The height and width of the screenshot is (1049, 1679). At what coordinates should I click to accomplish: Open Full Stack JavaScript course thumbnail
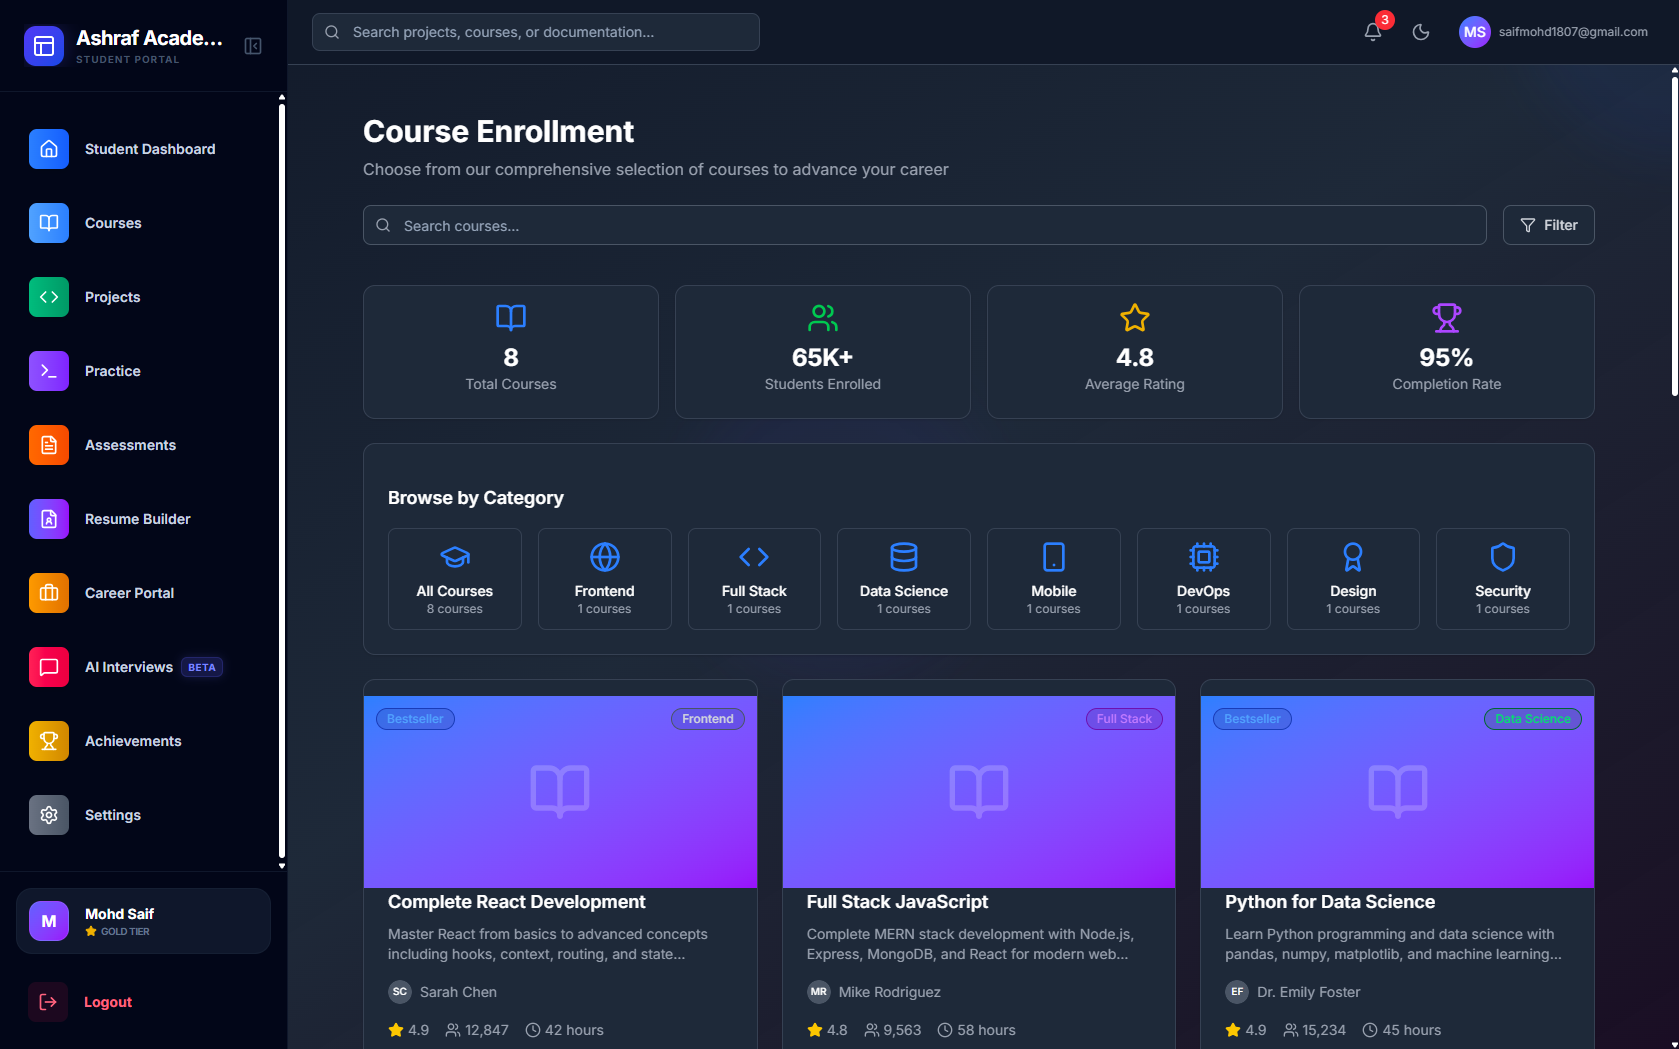[979, 792]
